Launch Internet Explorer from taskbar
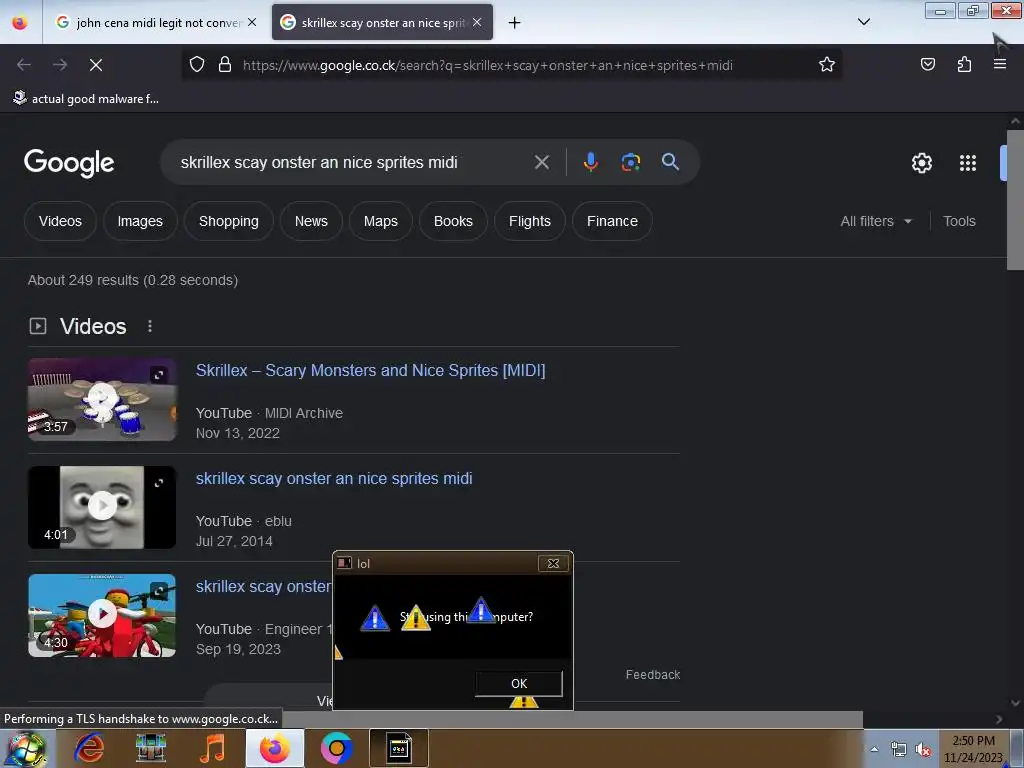Screen dimensions: 1024x768 point(89,748)
